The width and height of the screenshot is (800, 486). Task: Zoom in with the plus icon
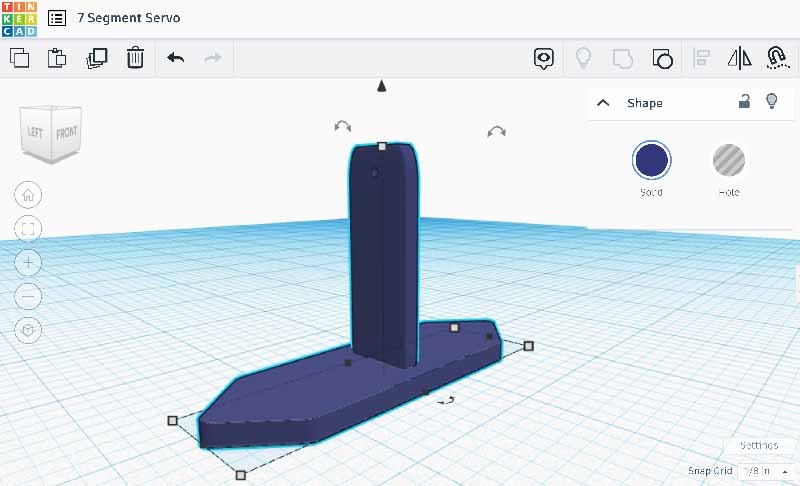click(29, 263)
